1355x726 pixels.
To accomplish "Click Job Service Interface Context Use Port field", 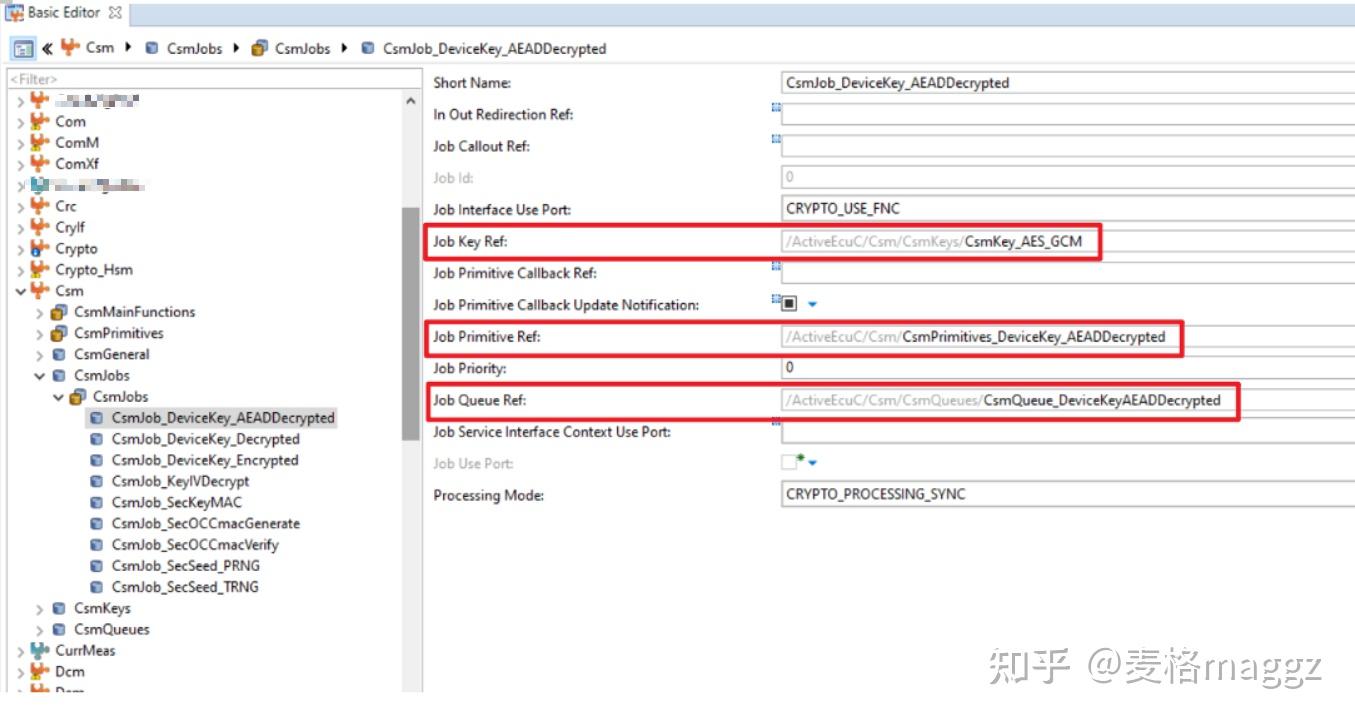I will tap(1068, 432).
